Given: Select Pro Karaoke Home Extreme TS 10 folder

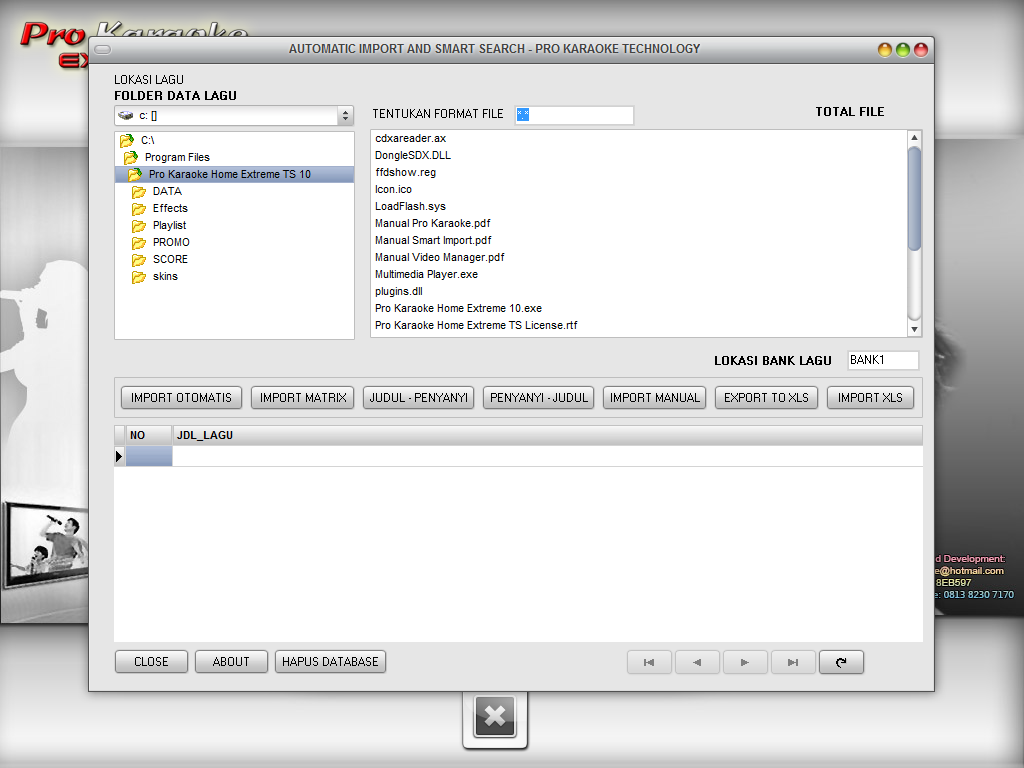Looking at the screenshot, I should [234, 174].
